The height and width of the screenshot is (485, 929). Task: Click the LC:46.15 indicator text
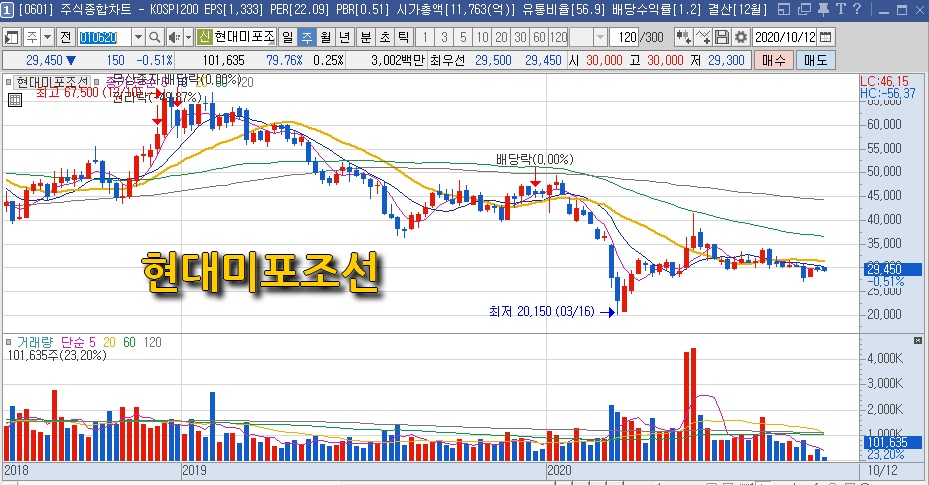point(884,81)
